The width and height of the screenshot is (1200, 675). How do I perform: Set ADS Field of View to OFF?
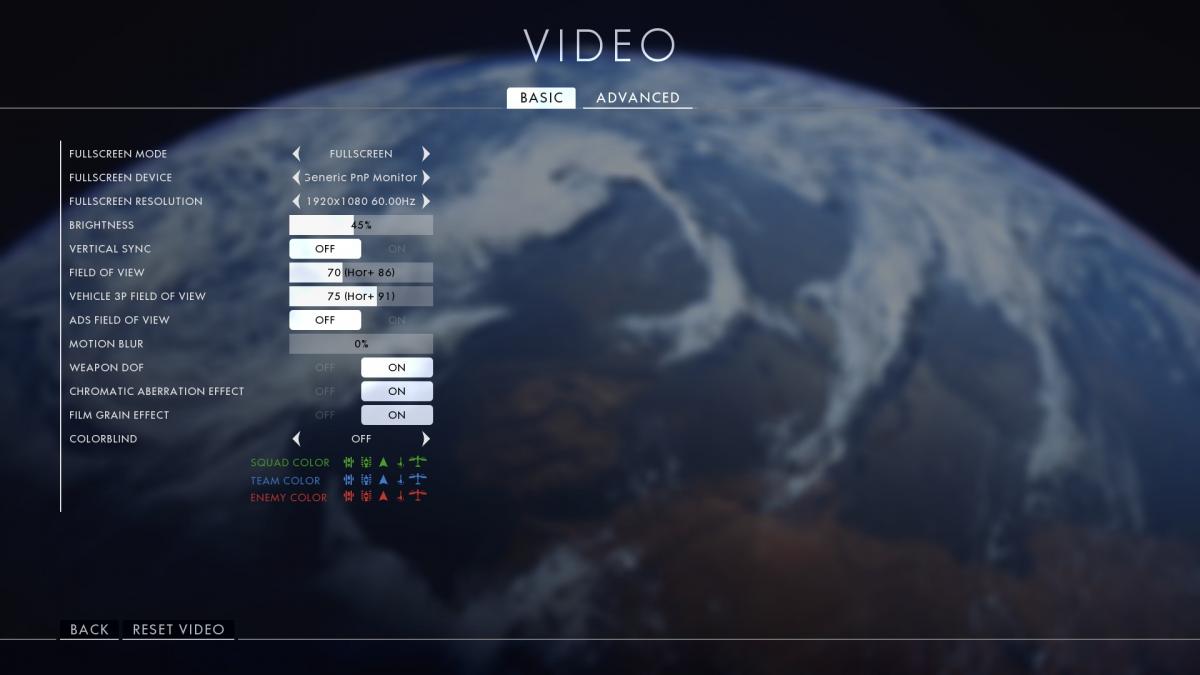pyautogui.click(x=325, y=320)
